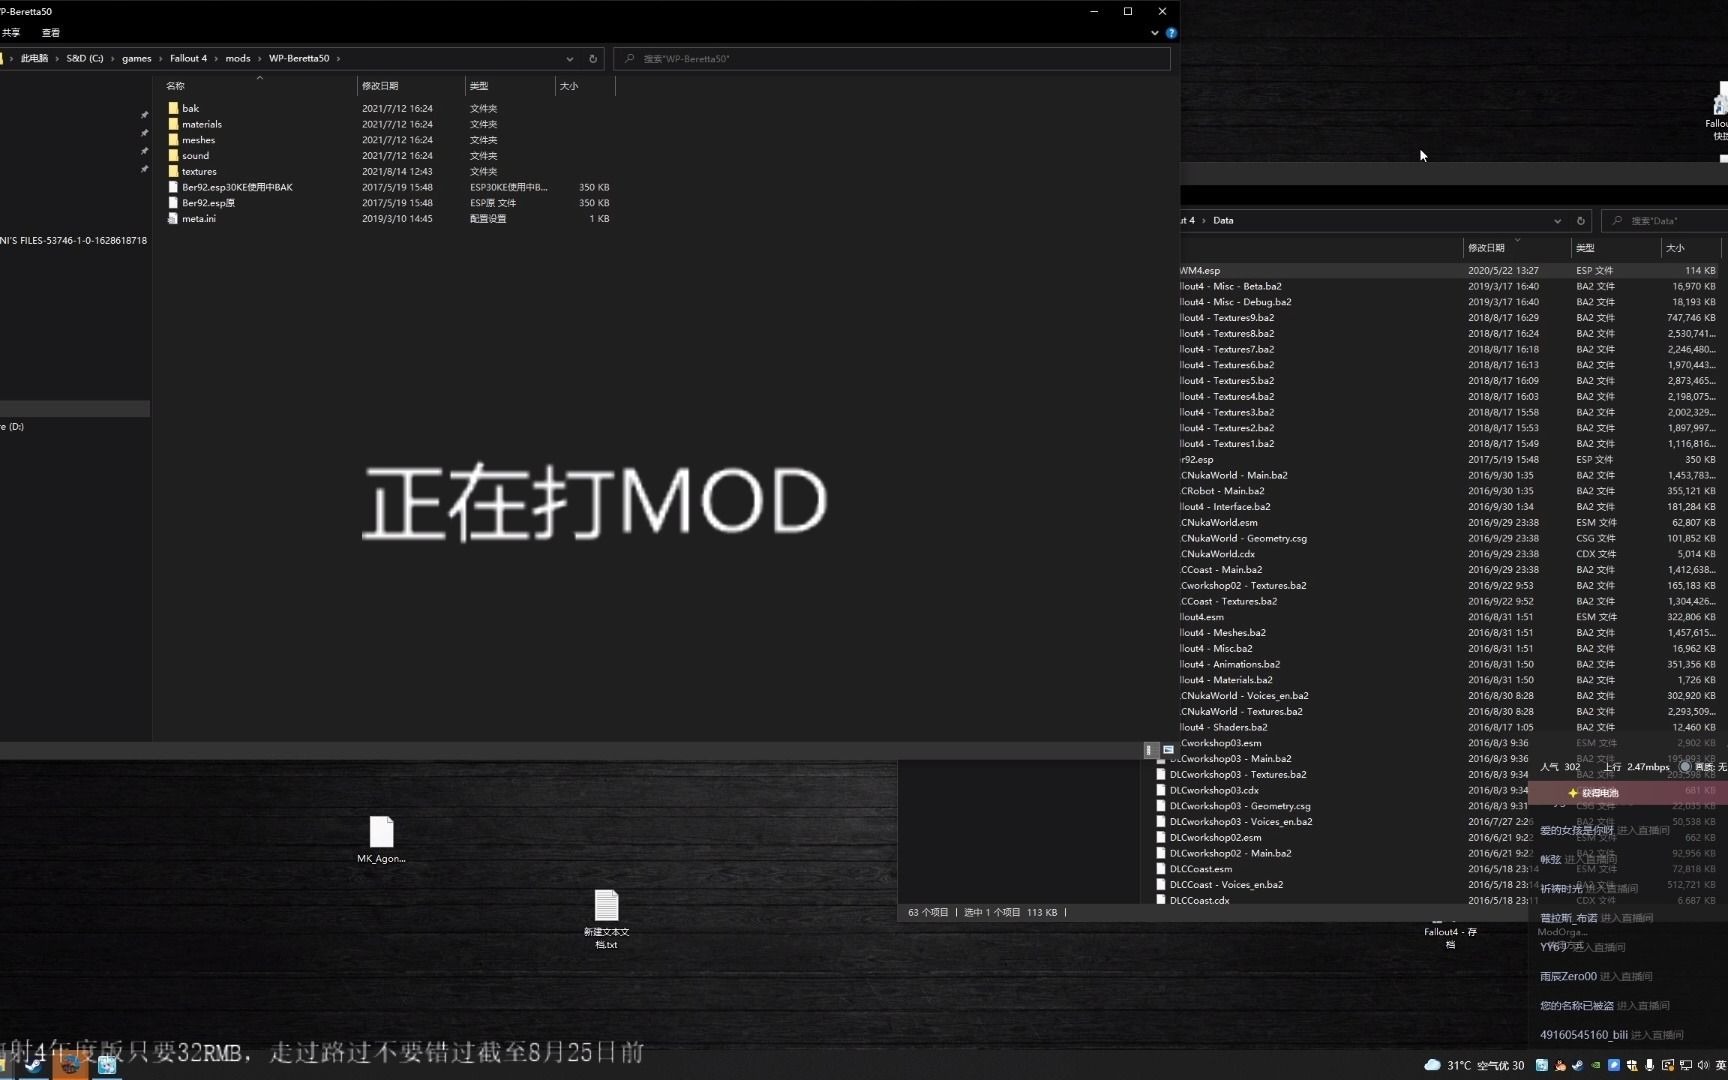
Task: Navigate to Data breadcrumb in Data window
Action: pos(1223,221)
